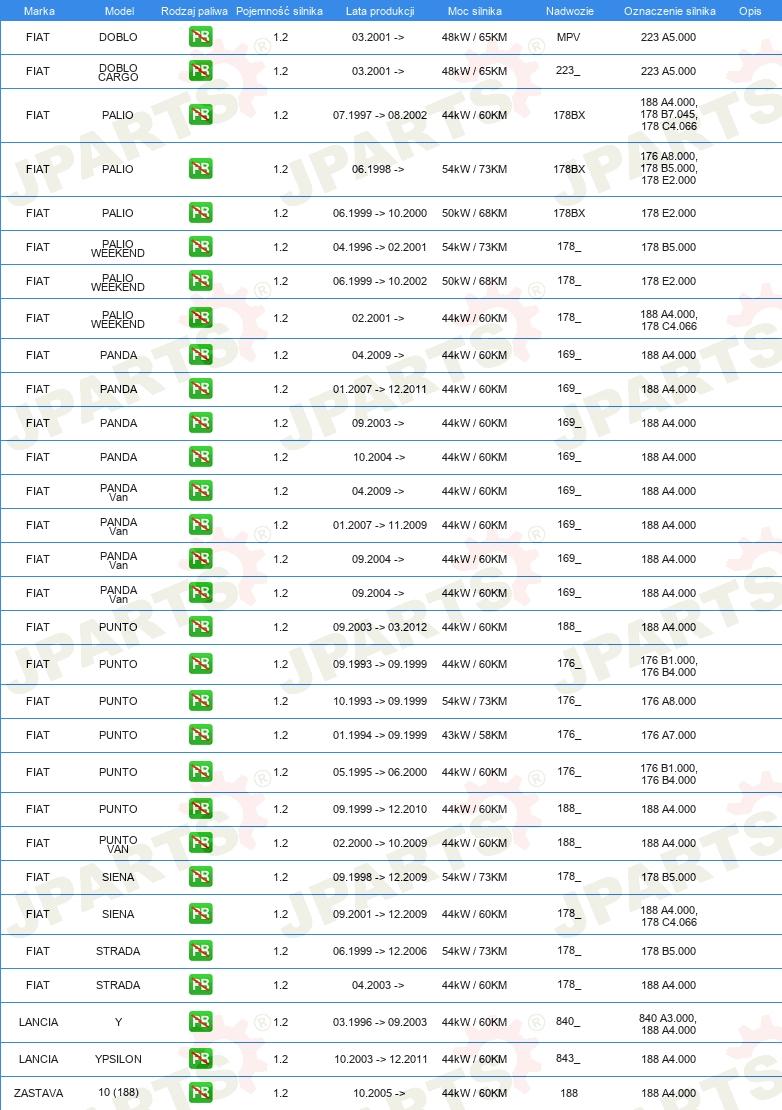Click the Model column header
782x1110 pixels.
coord(119,11)
